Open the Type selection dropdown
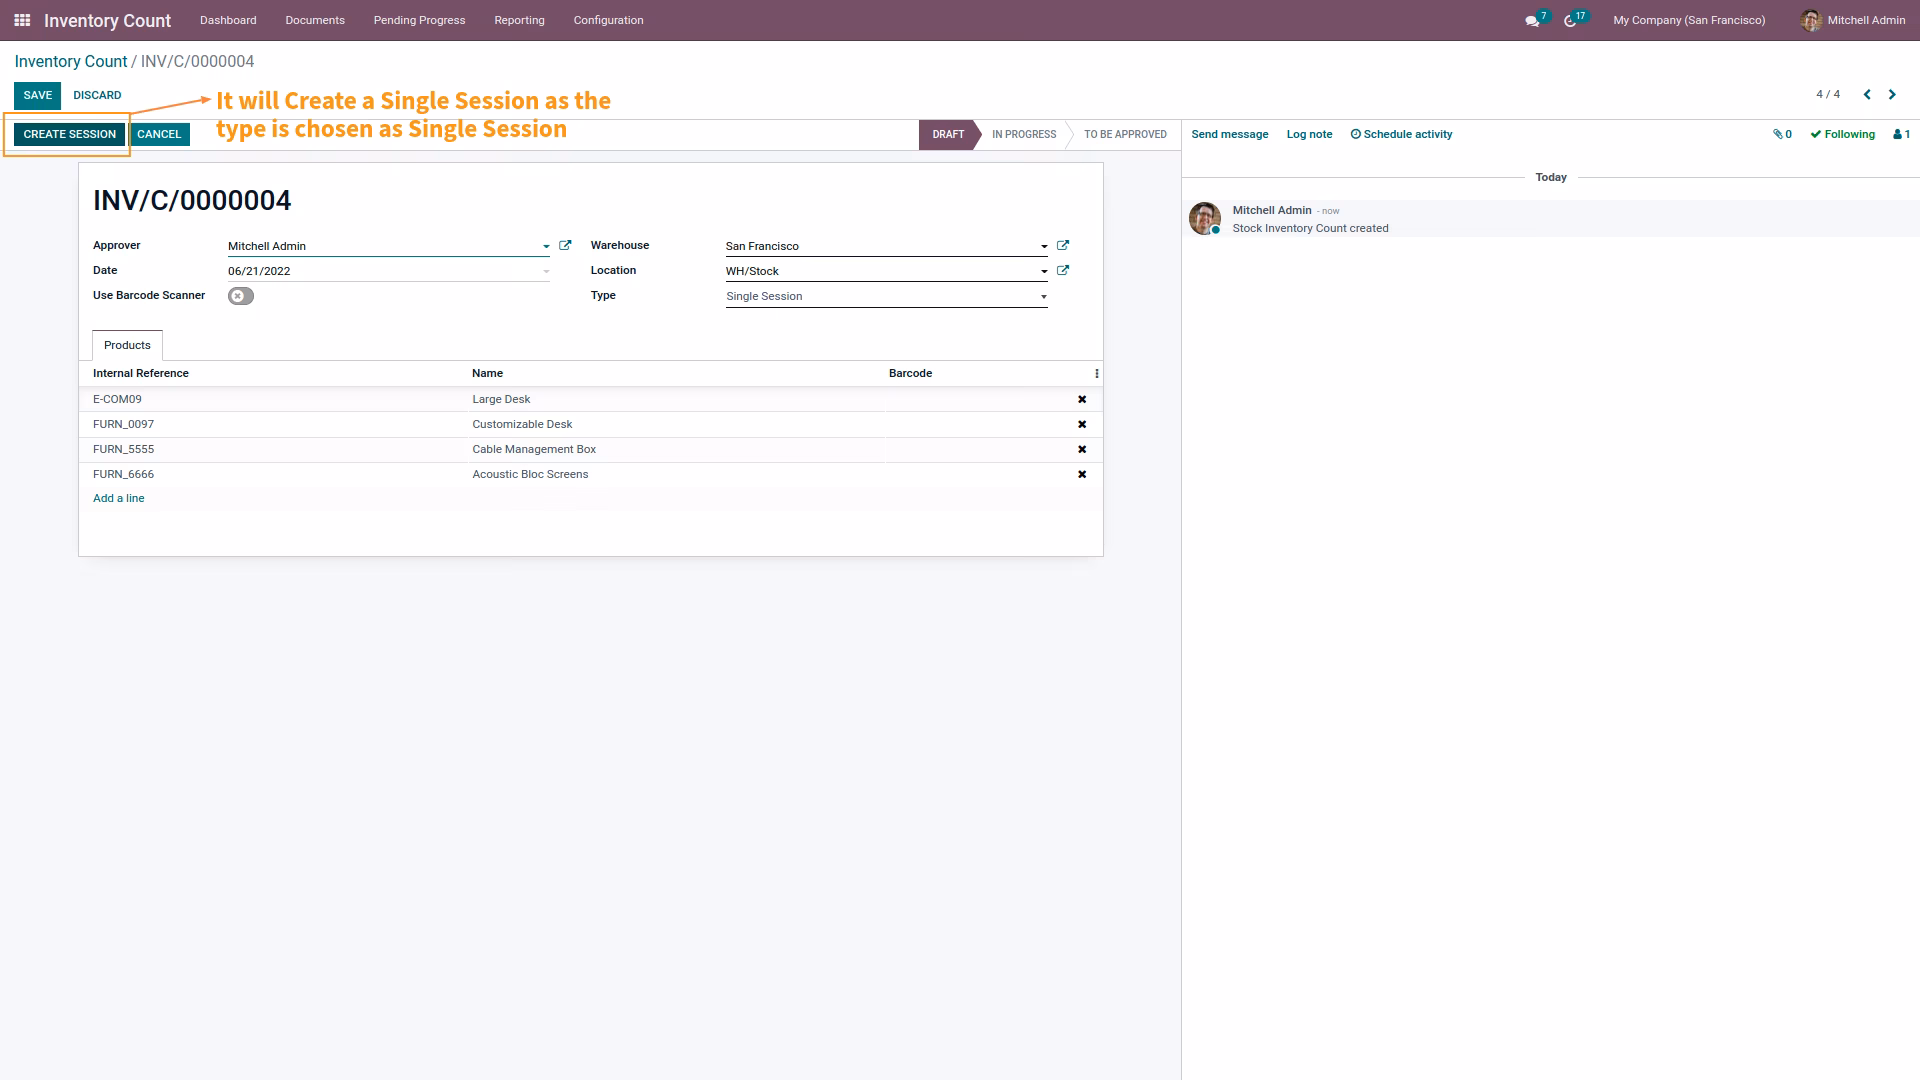1920x1080 pixels. point(886,296)
